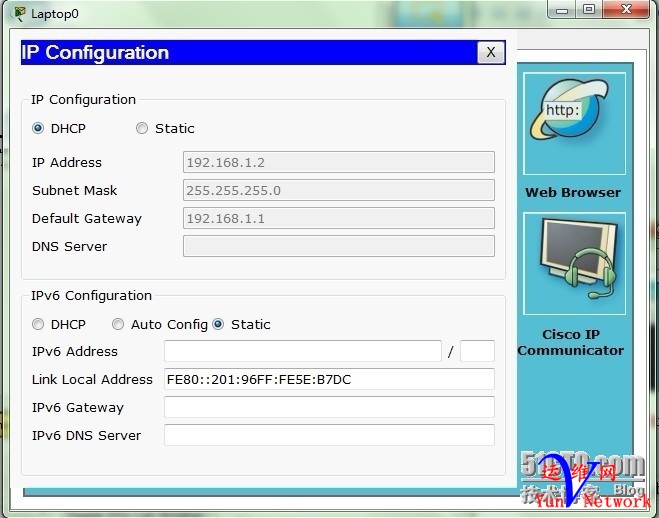This screenshot has width=659, height=518.
Task: Click the Default Gateway field 192.168.1.1
Action: [x=339, y=218]
